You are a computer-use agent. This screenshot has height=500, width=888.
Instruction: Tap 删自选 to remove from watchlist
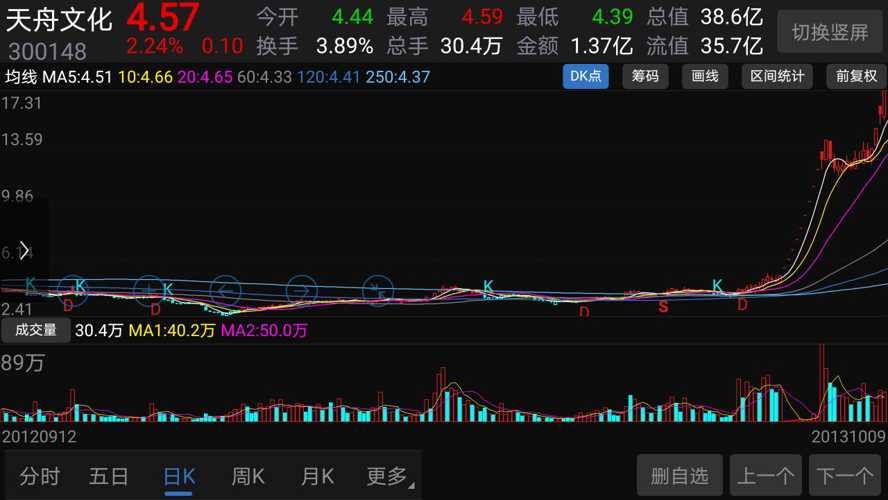(680, 475)
